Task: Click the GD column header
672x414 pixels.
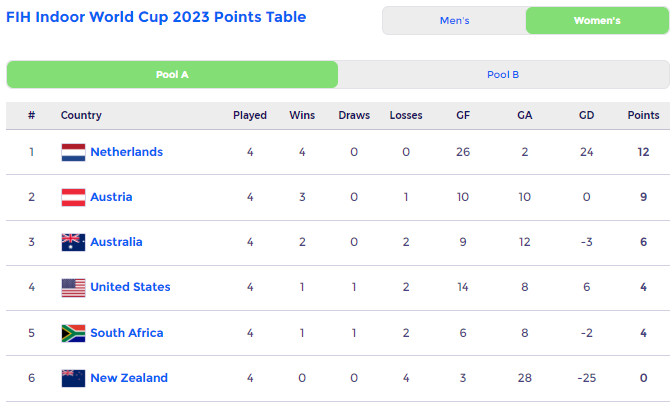Action: [586, 115]
